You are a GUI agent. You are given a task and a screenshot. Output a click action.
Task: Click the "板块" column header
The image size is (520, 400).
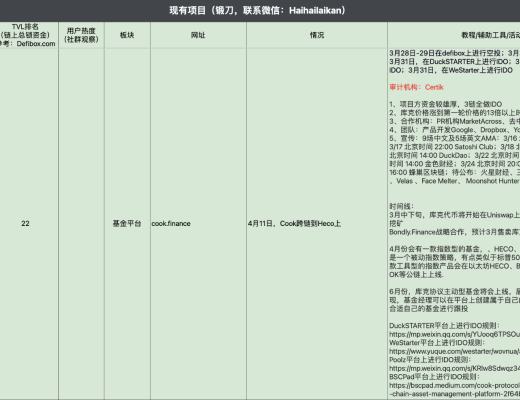point(127,35)
